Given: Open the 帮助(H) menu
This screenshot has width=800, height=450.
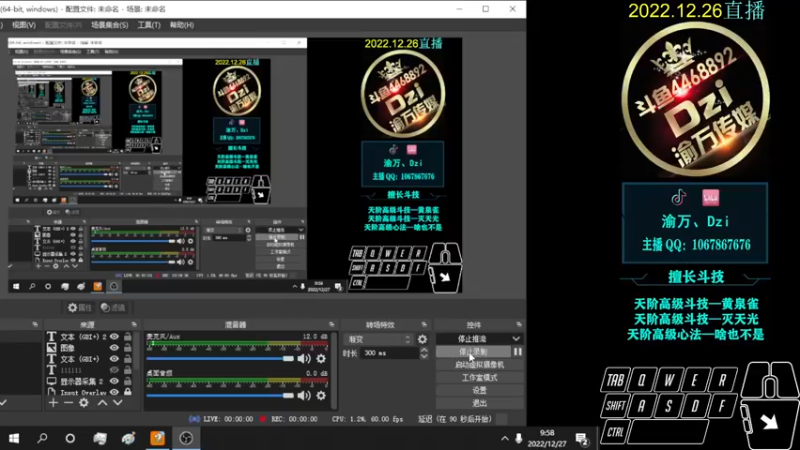Looking at the screenshot, I should [x=182, y=24].
